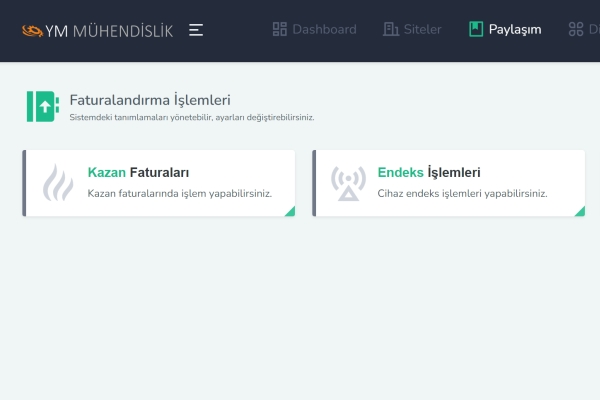Click Kazan faturalarında işlem yapabilirsiniz description
Screen dimensions: 600x400
pos(179,193)
